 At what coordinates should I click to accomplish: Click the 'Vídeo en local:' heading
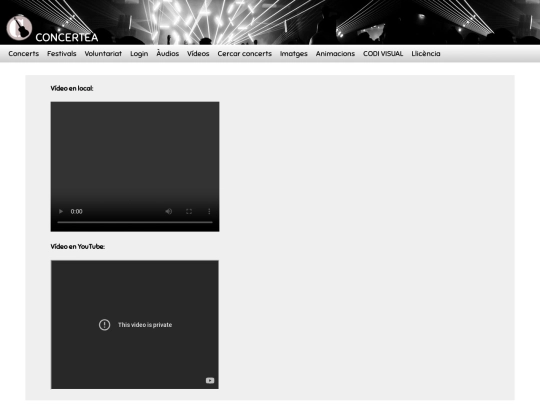click(72, 88)
